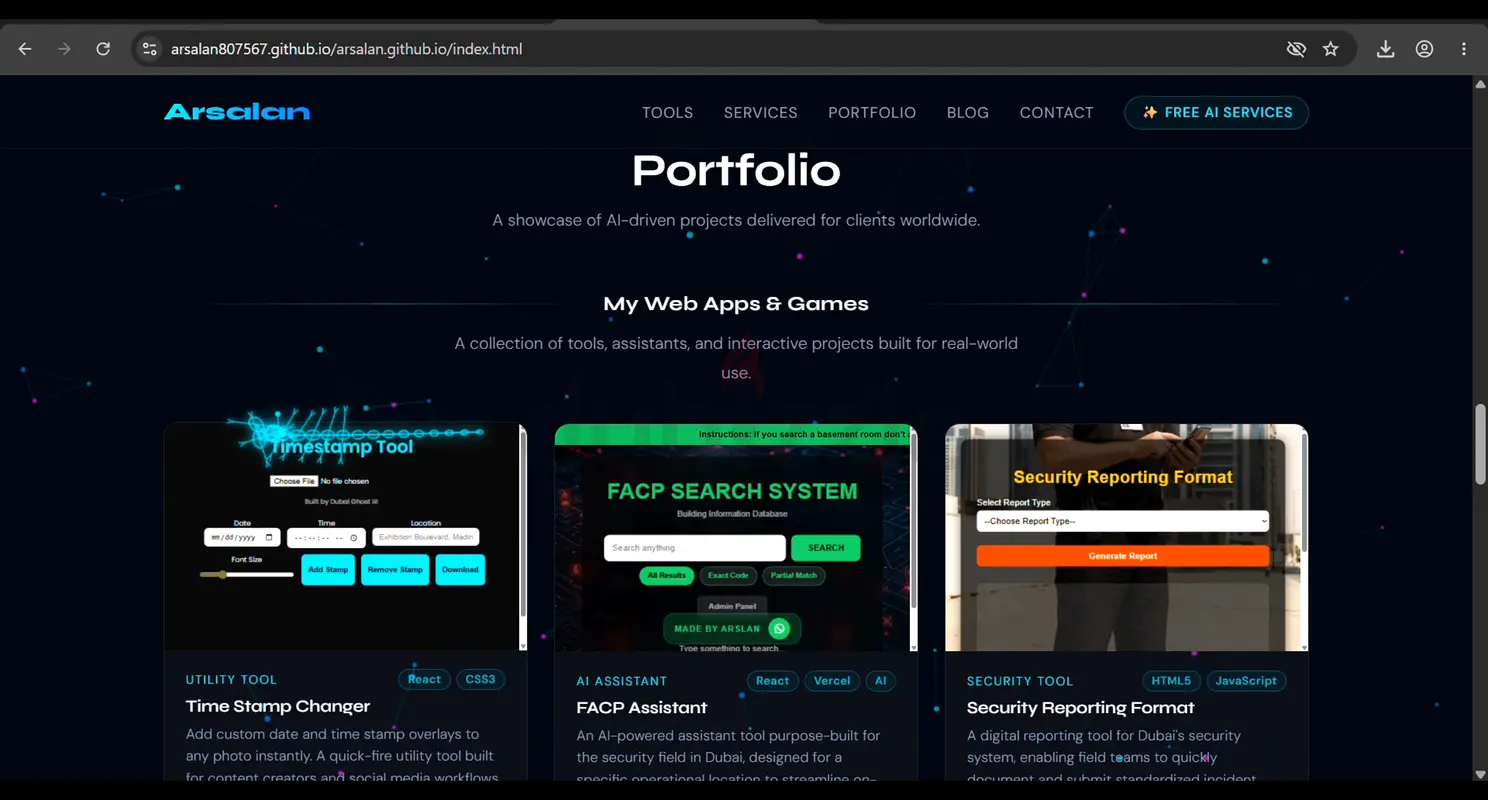
Task: Click the FREE AI SERVICES button
Action: (x=1216, y=113)
